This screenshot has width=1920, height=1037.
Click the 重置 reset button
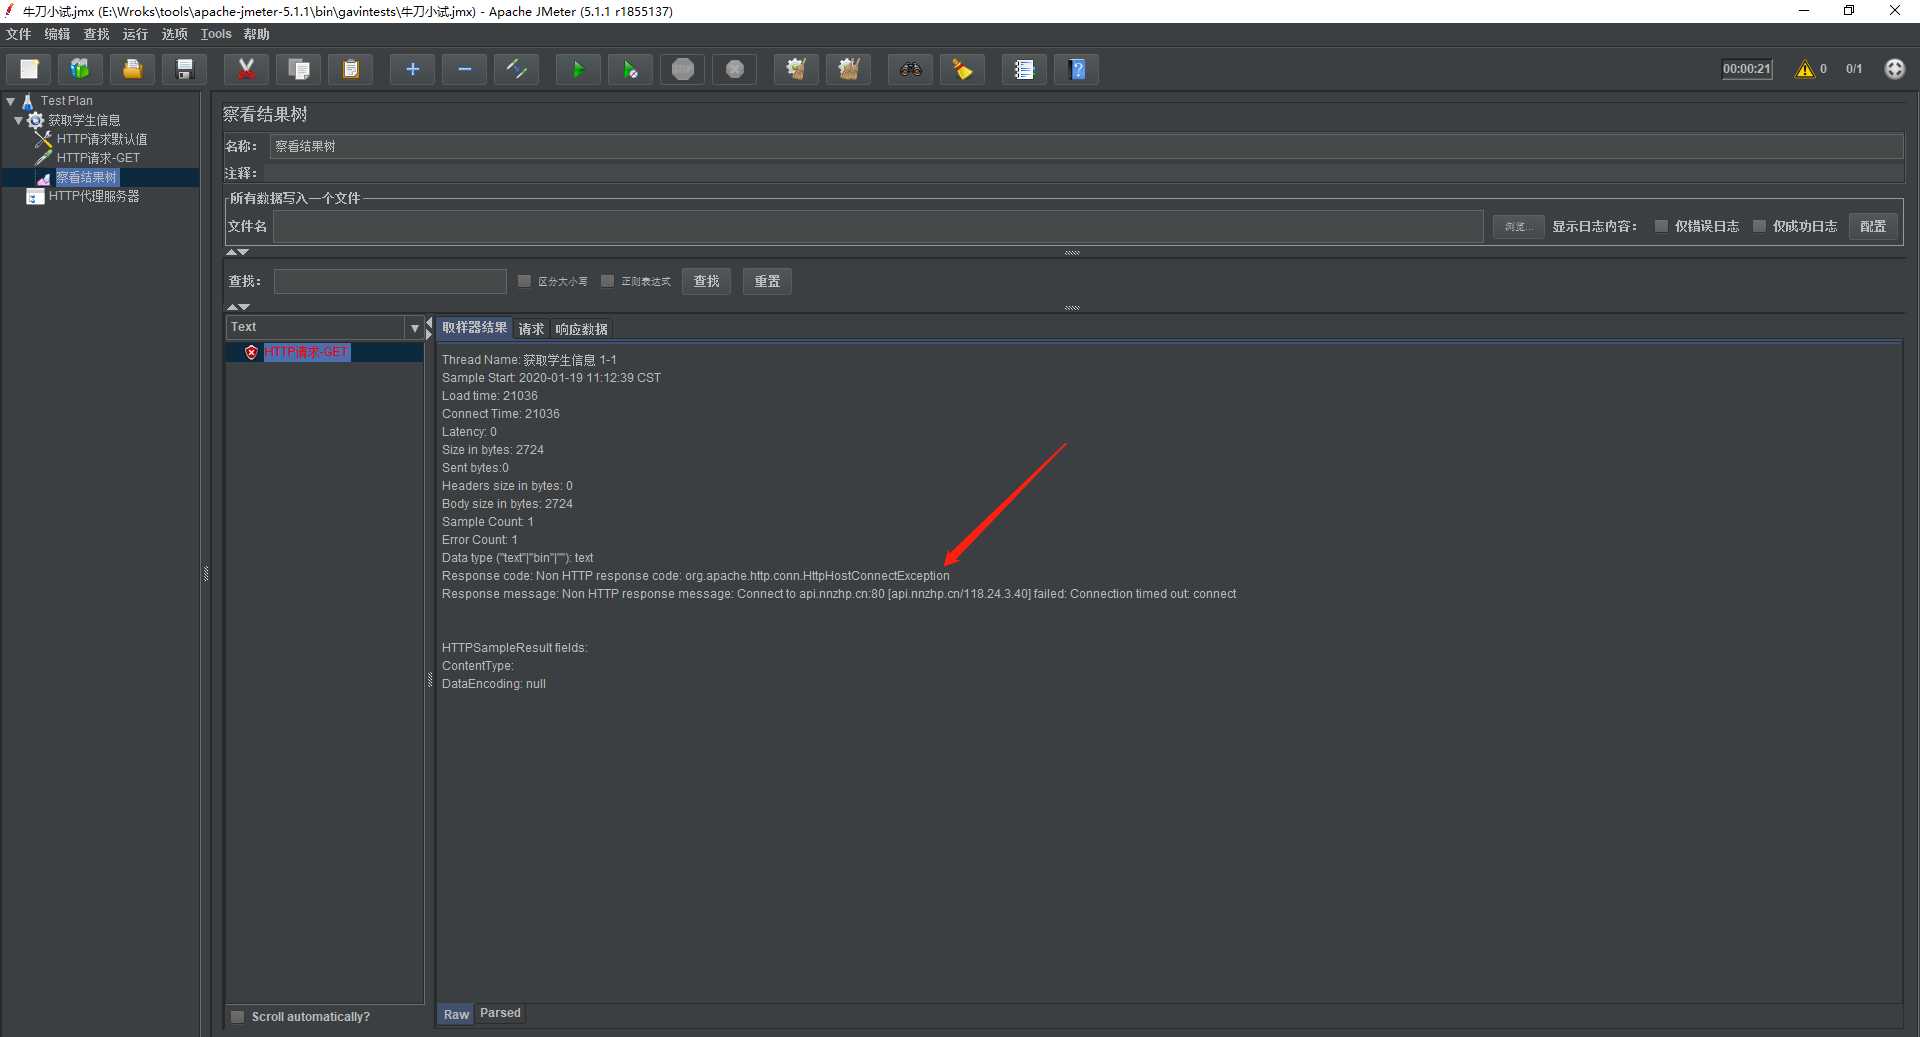[x=767, y=281]
